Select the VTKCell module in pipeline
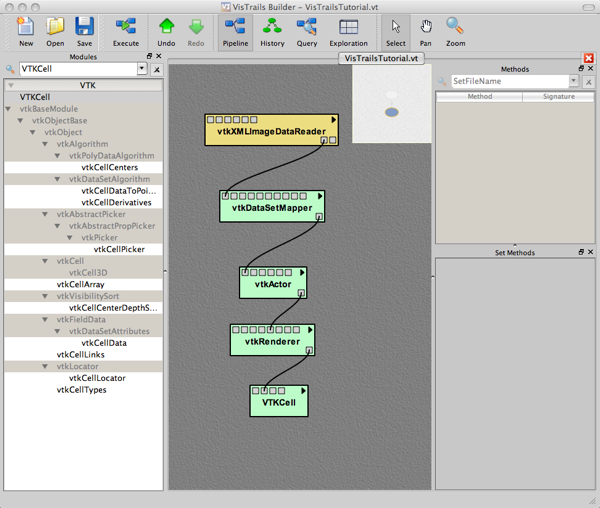This screenshot has width=600, height=508. 279,401
